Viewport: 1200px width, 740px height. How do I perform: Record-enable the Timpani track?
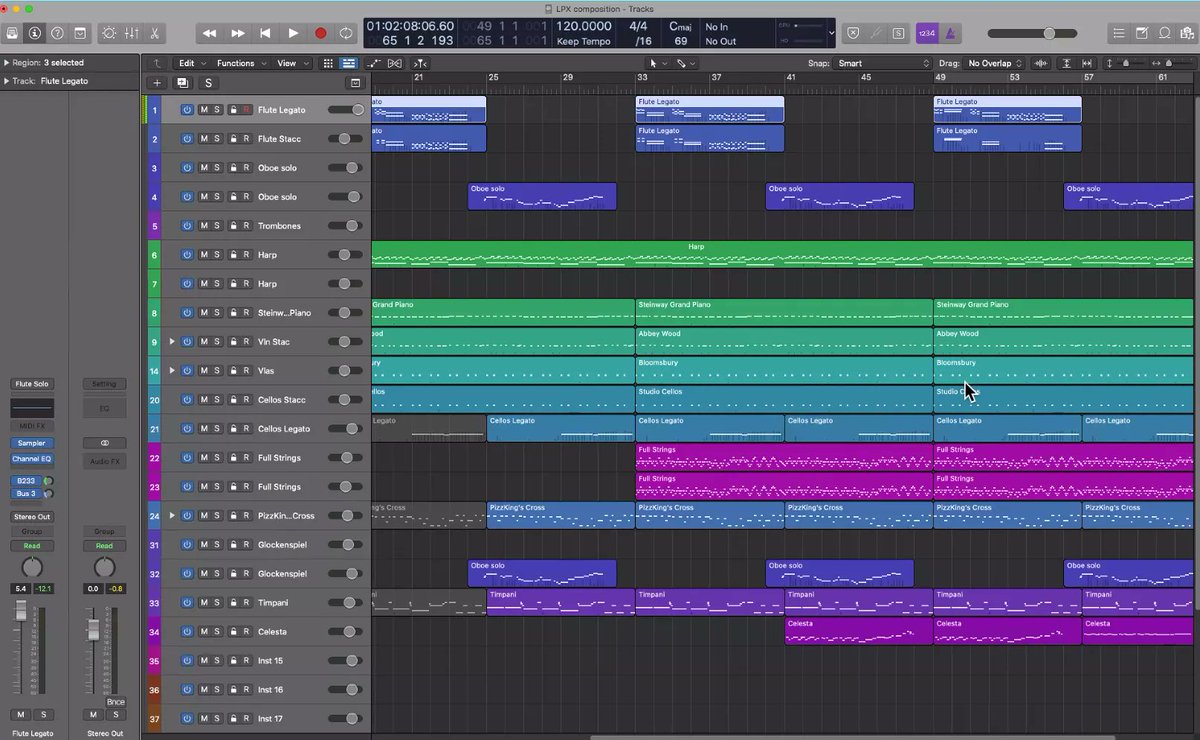point(246,603)
